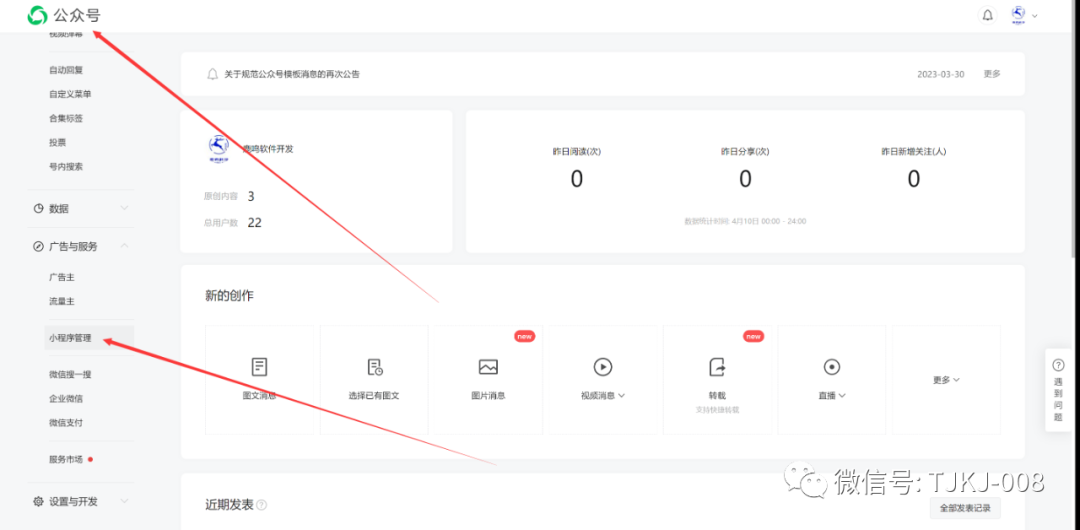Image resolution: width=1080 pixels, height=530 pixels.
Task: Collapse the 广告与服务 section chevron
Action: (124, 245)
